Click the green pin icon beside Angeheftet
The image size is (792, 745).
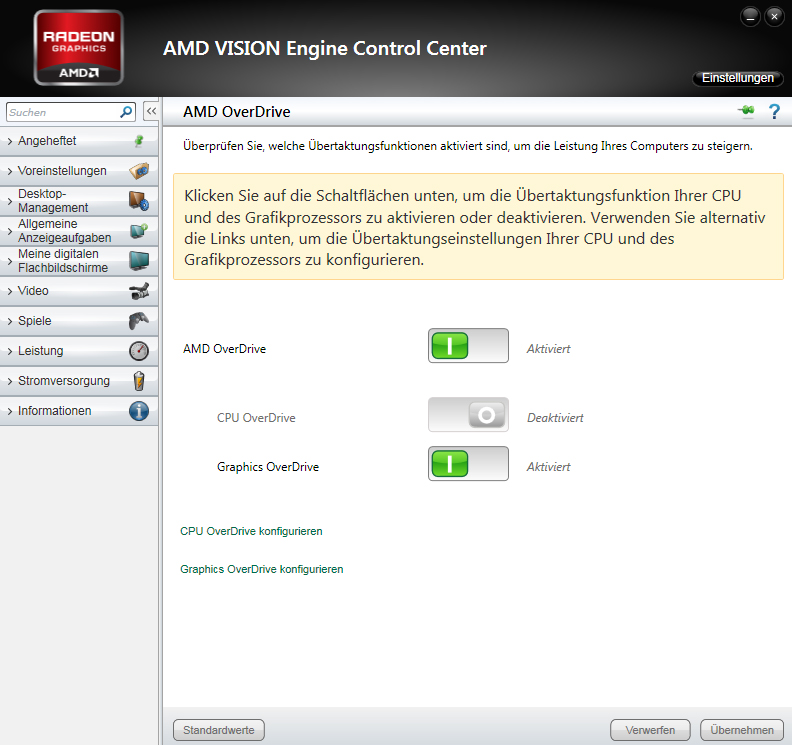(139, 141)
